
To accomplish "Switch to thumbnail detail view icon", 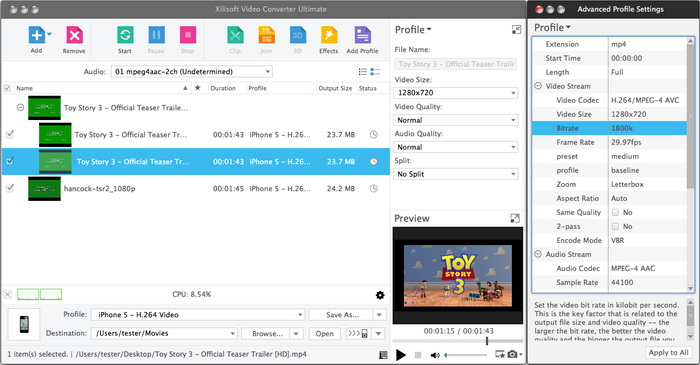I will [375, 71].
